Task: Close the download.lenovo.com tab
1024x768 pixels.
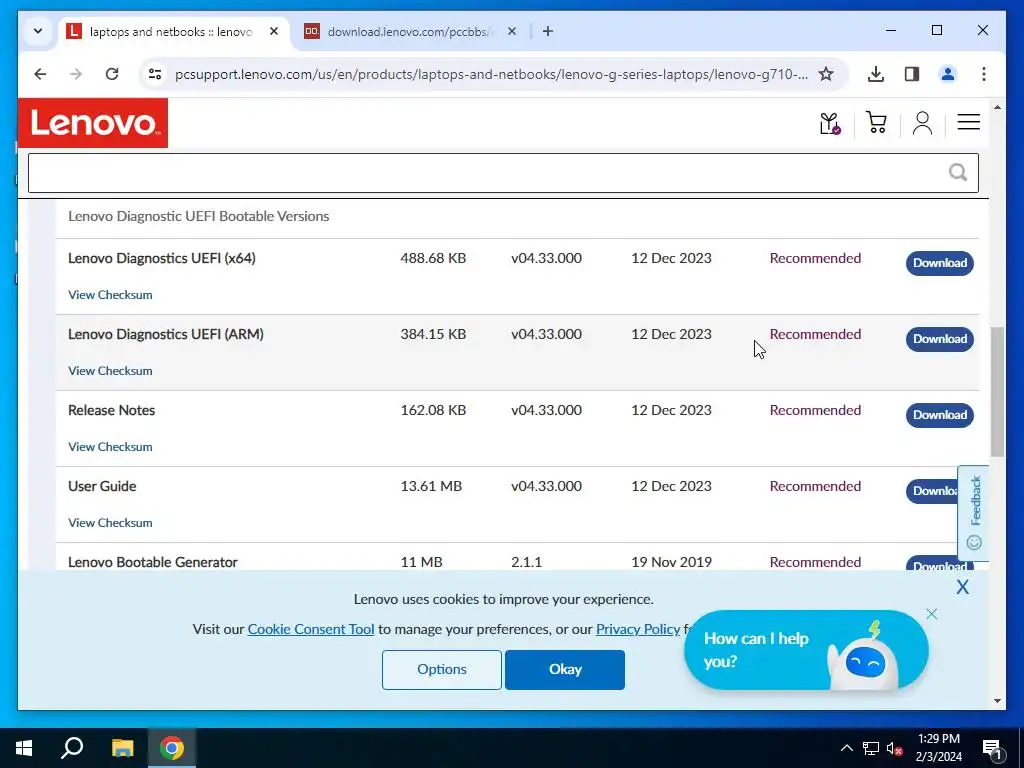Action: click(512, 31)
